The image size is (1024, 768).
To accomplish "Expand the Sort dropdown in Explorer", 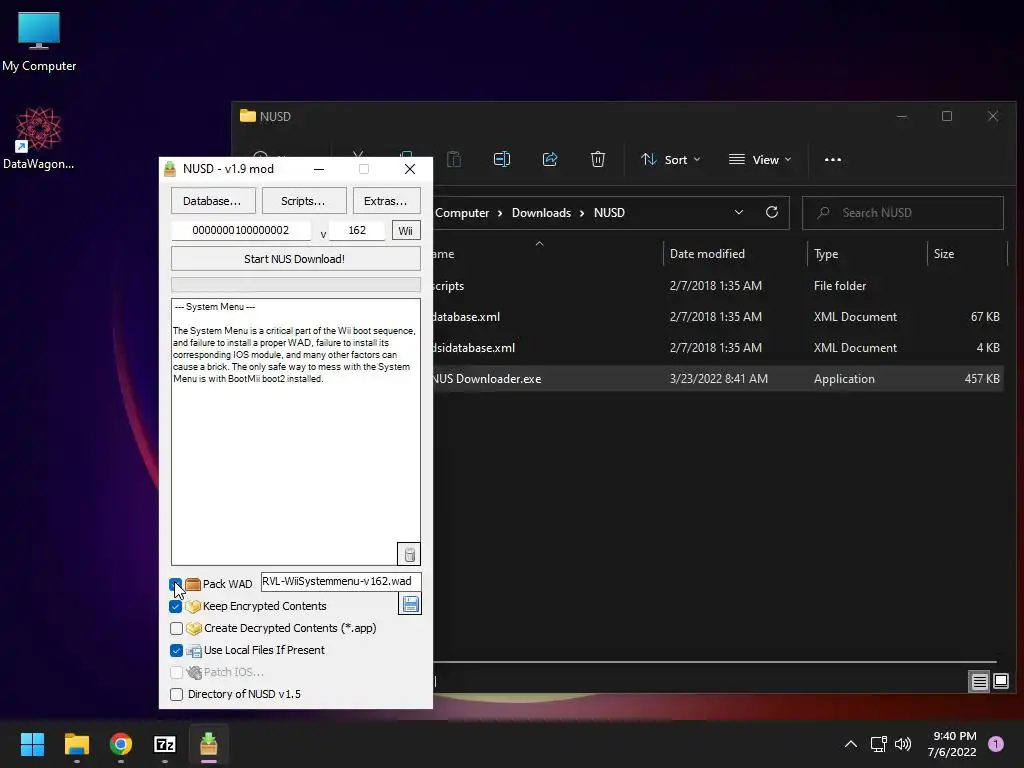I will [x=671, y=159].
